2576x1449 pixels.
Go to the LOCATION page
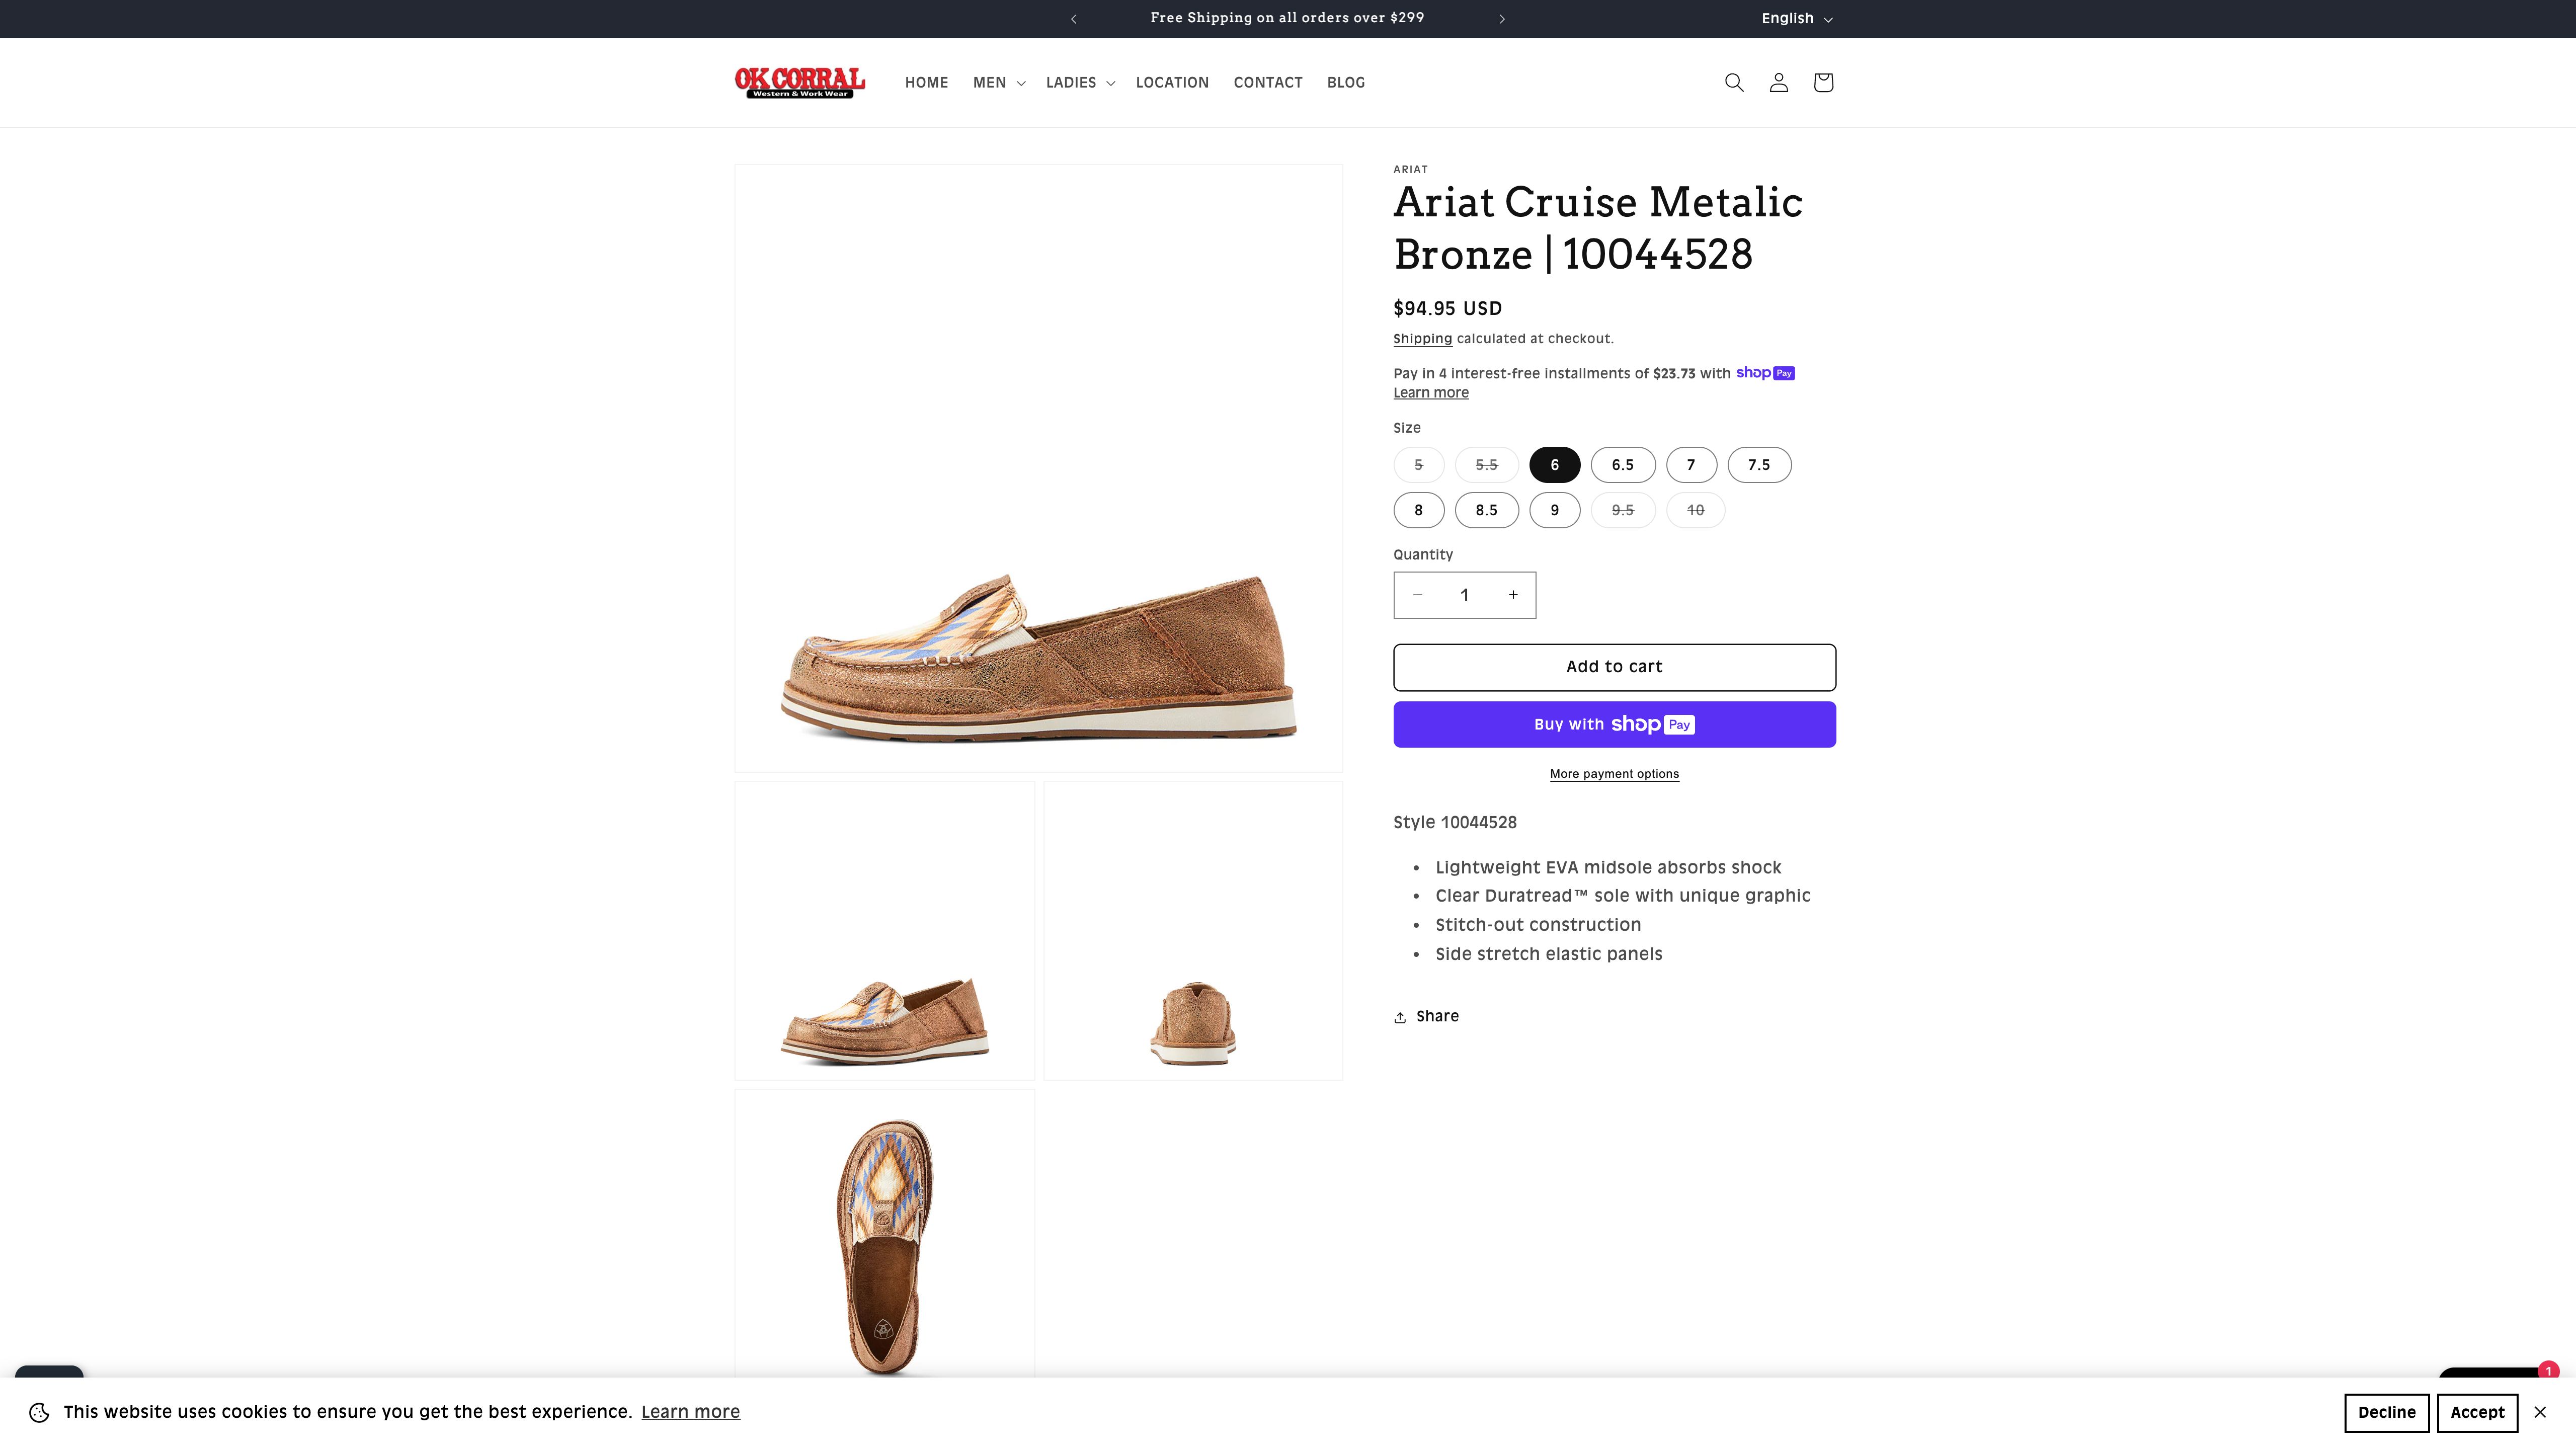(x=1172, y=83)
